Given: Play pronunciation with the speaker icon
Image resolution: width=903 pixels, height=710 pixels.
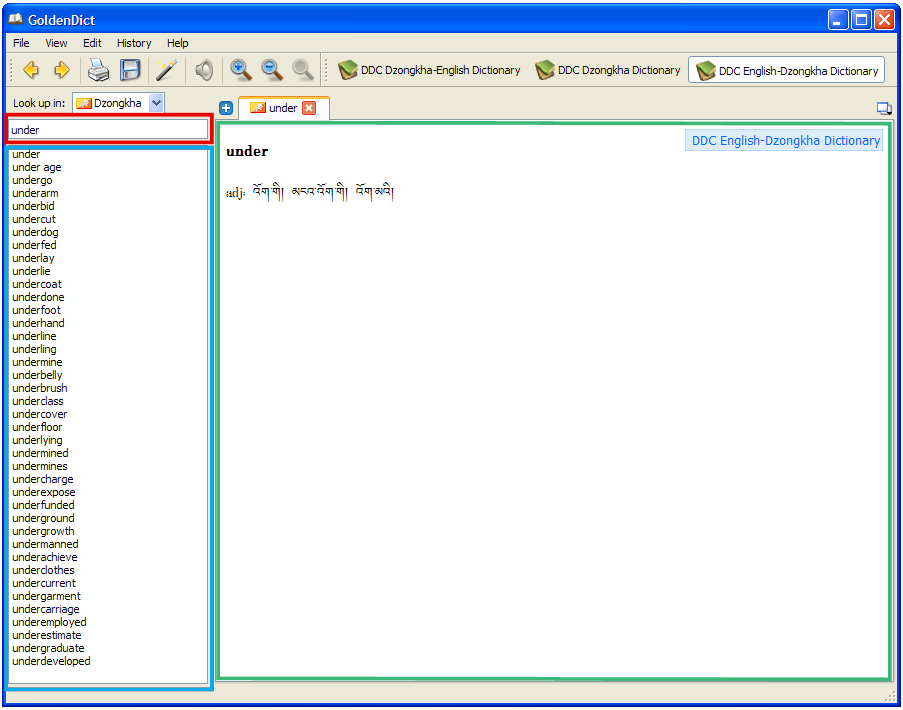Looking at the screenshot, I should coord(204,70).
